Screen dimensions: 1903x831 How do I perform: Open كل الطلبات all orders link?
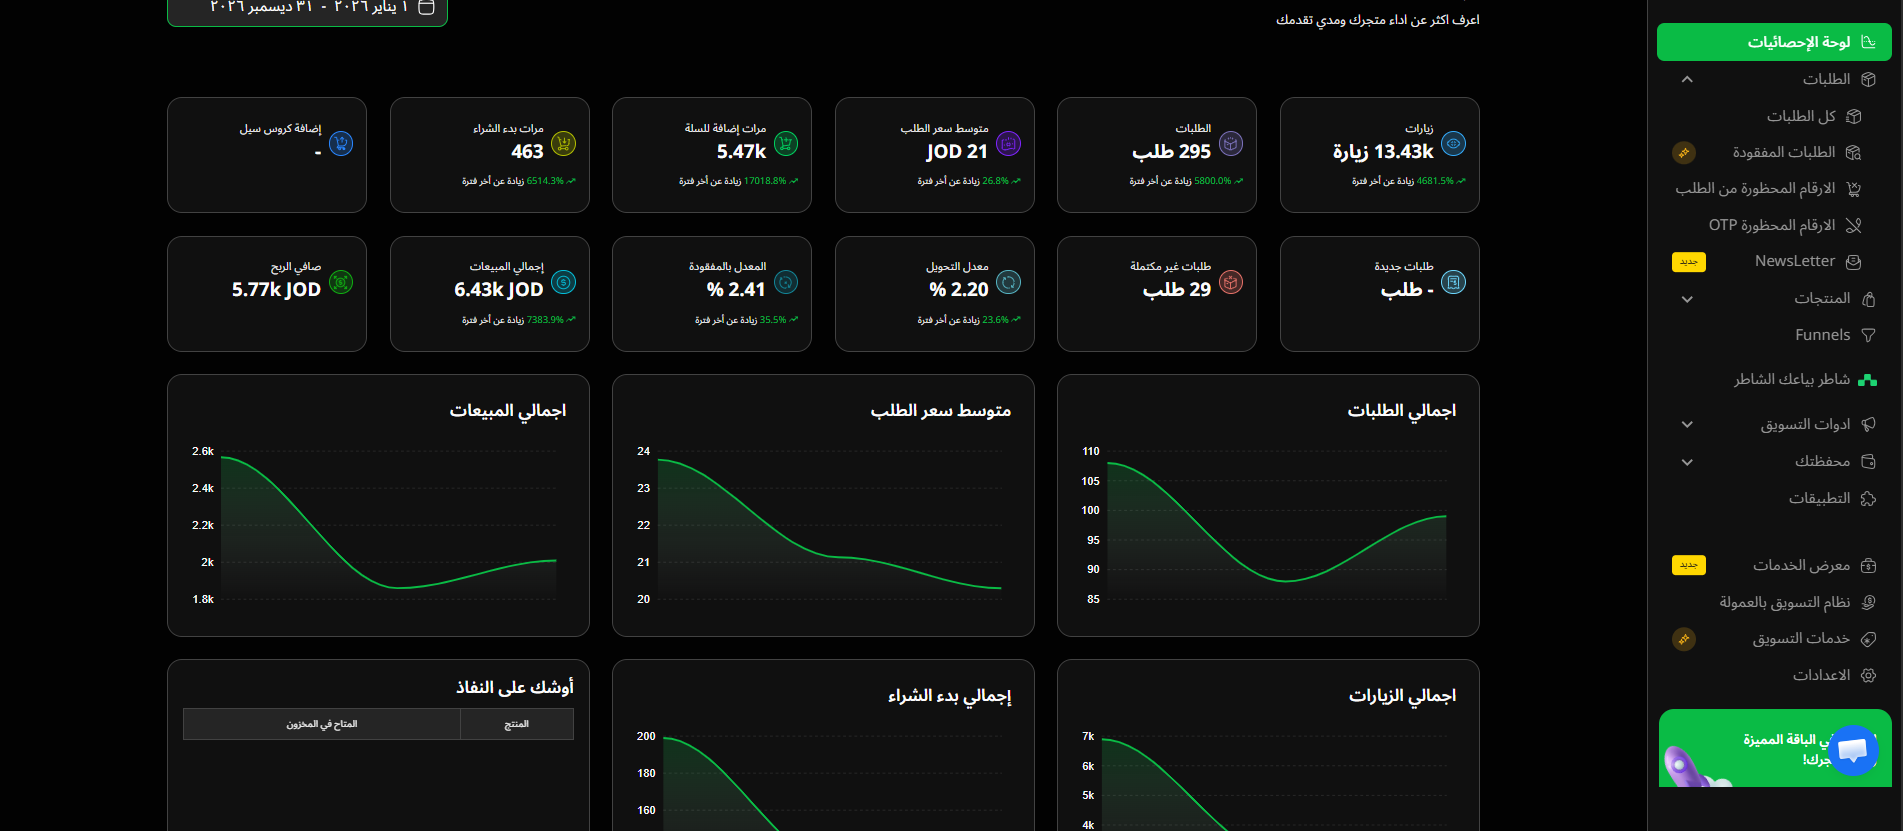[1801, 116]
